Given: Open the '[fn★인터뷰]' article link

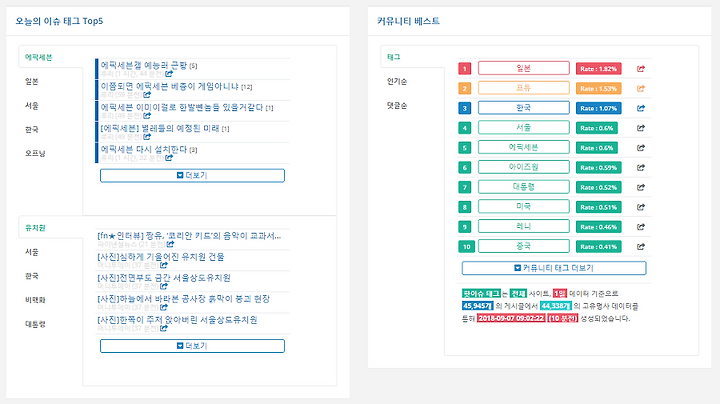Looking at the screenshot, I should (x=189, y=236).
